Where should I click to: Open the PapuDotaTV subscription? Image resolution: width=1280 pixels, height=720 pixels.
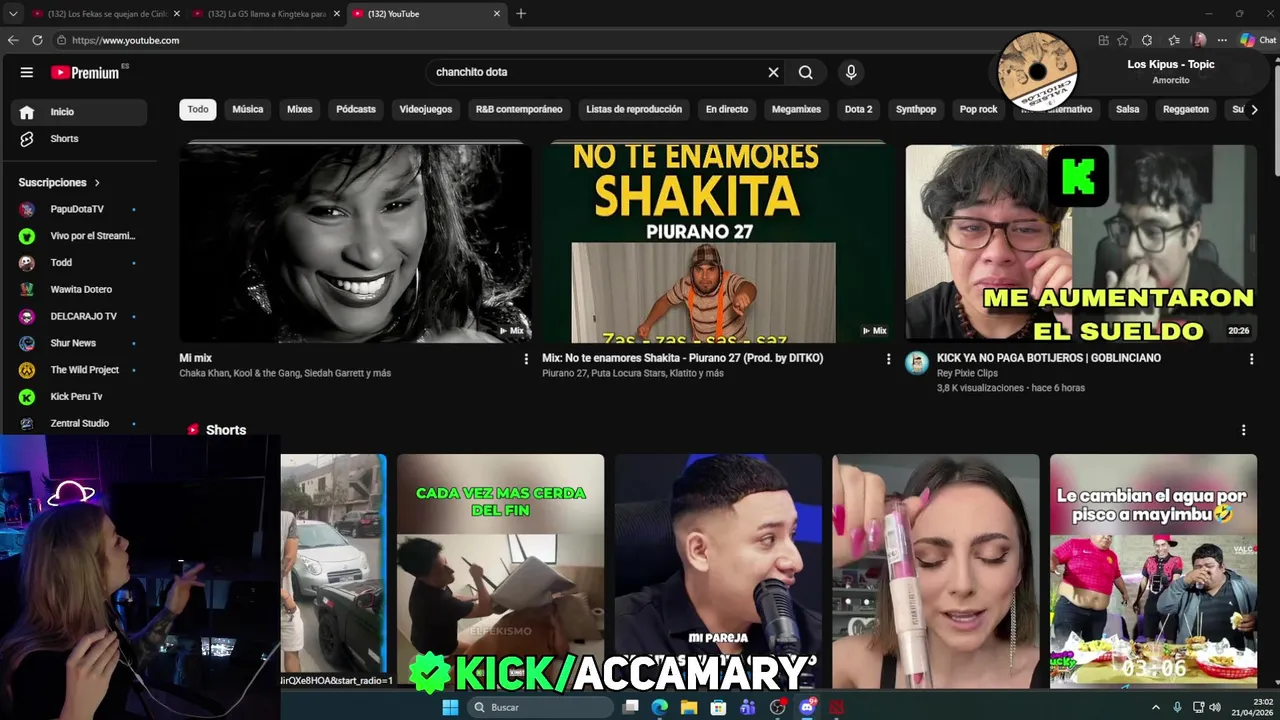click(78, 209)
